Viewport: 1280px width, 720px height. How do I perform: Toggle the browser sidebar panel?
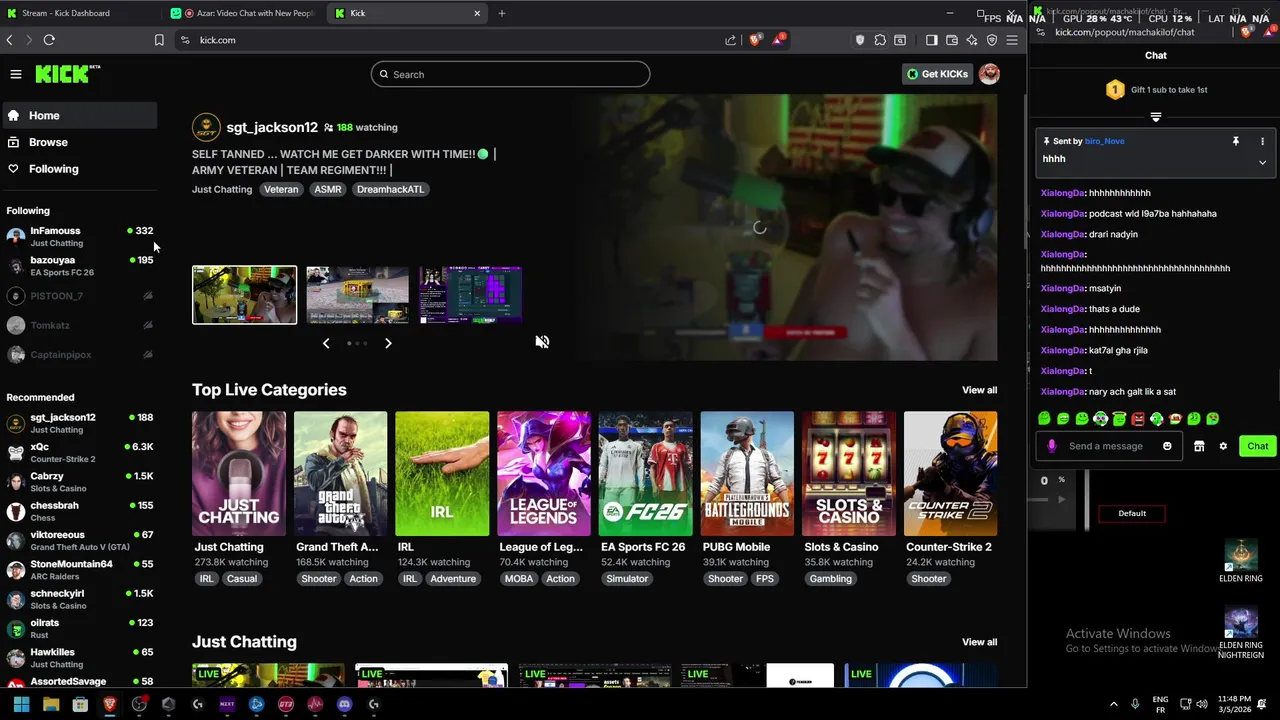click(931, 40)
